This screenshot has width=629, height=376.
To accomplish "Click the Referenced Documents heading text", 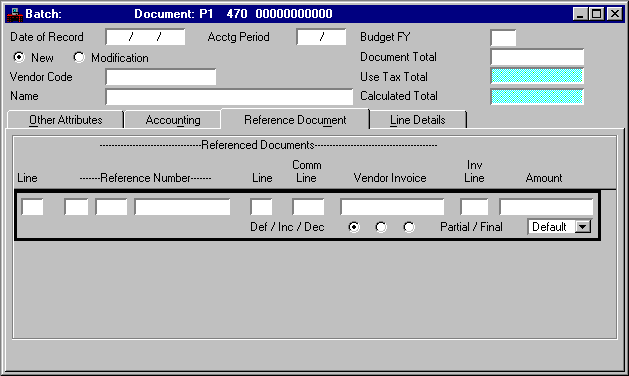I will [258, 145].
